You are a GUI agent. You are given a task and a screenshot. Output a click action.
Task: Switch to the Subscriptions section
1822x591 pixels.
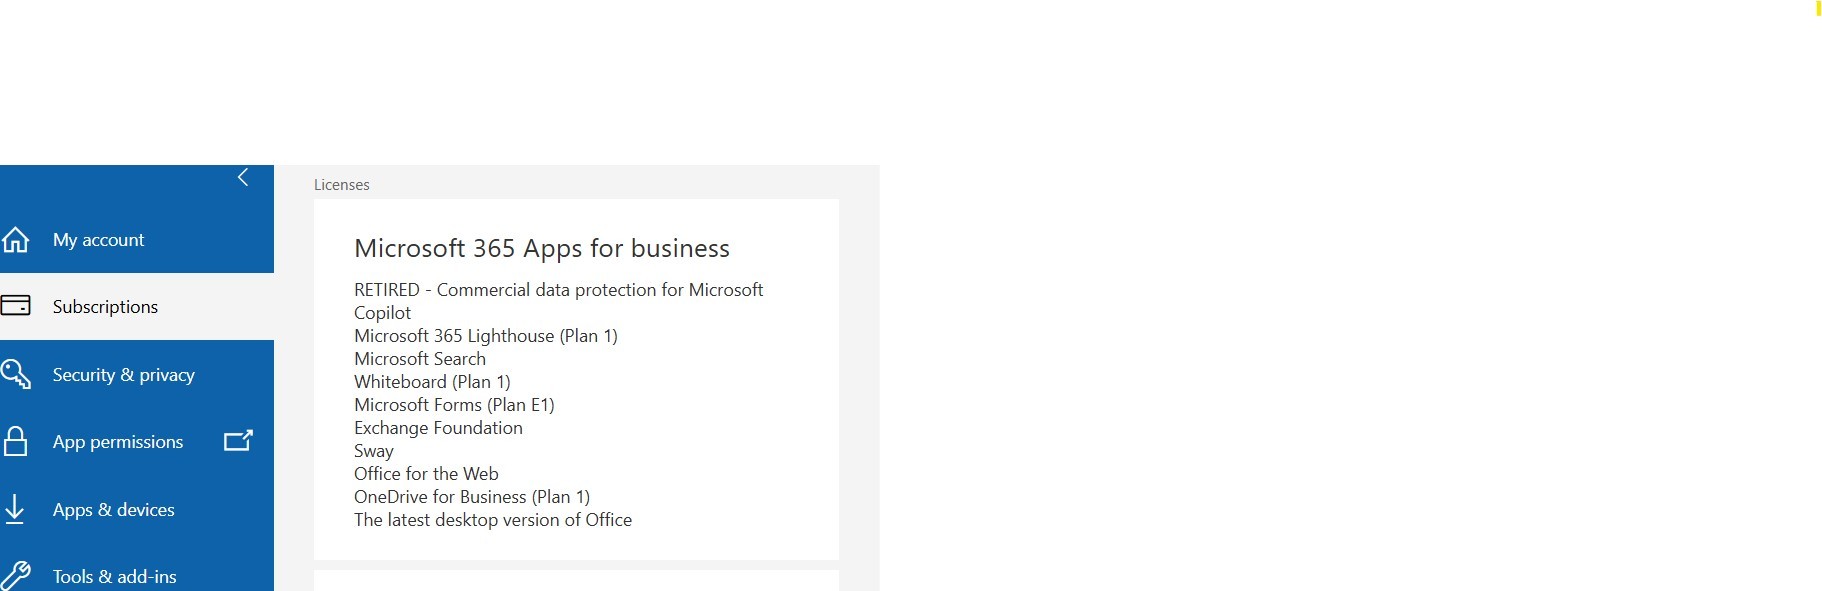coord(105,306)
